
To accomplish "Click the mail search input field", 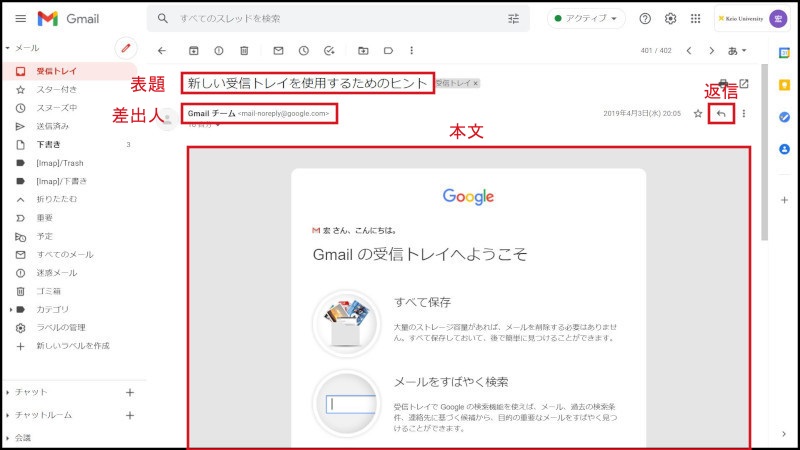I will coord(330,19).
